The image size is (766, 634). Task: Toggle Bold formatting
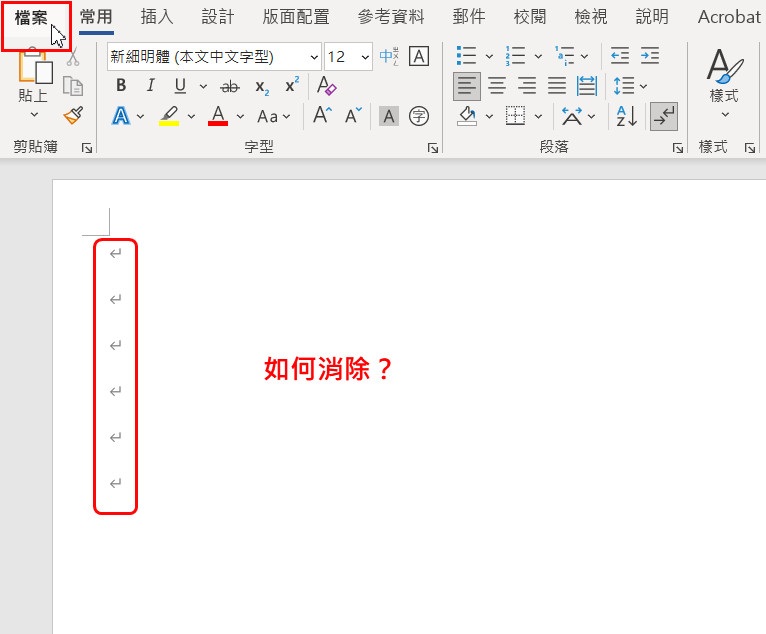coord(121,86)
